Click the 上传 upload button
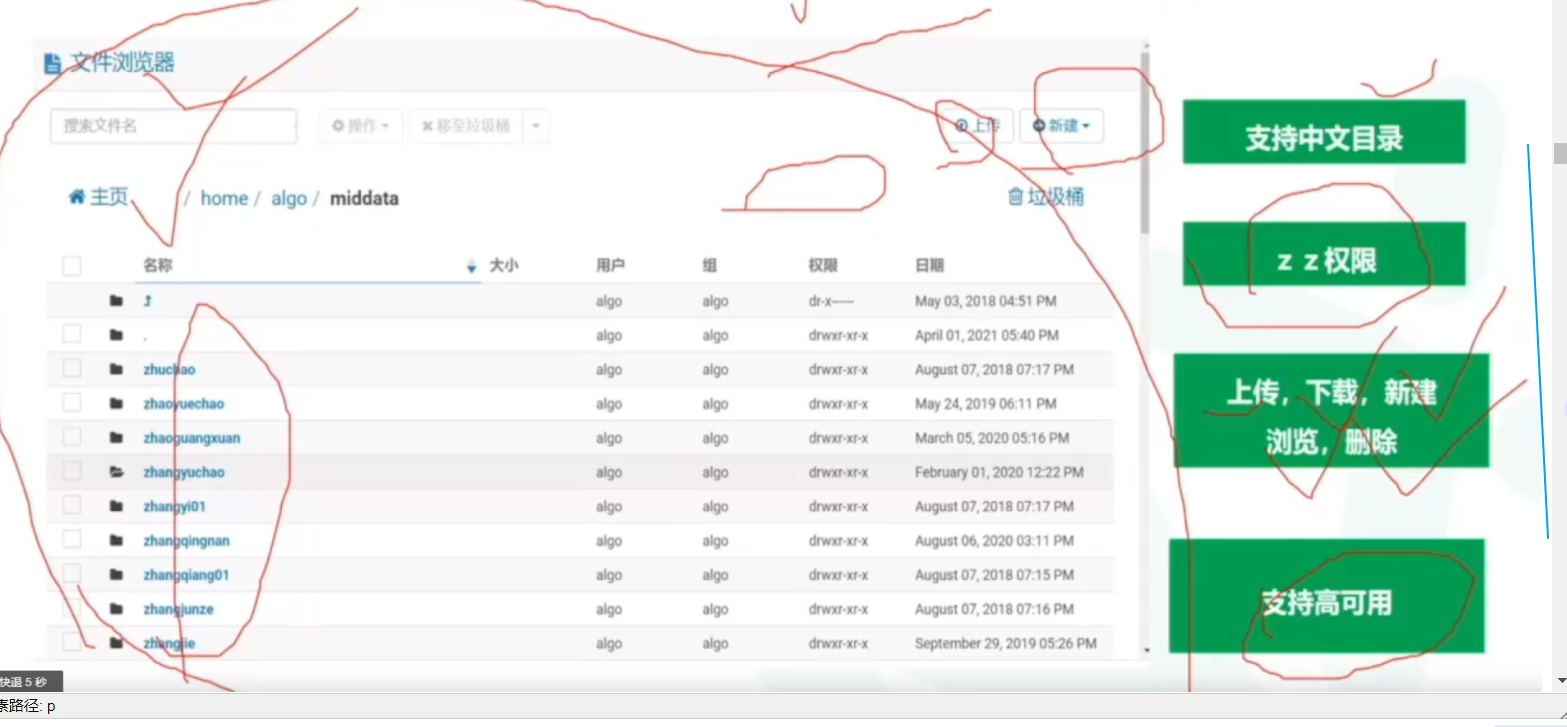 [977, 126]
